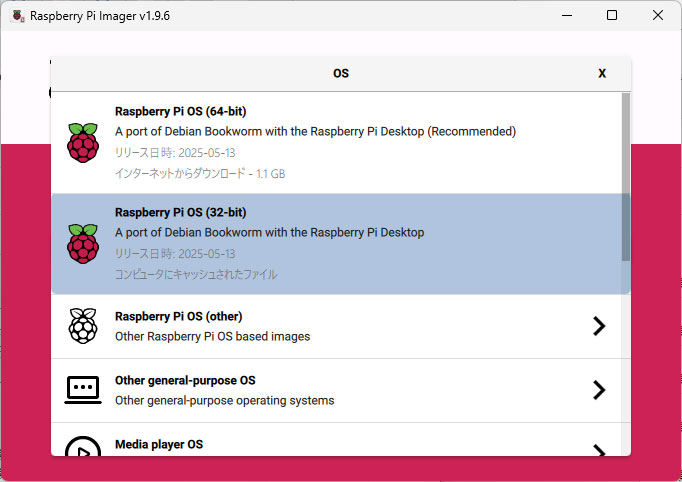Viewport: 682px width, 482px height.
Task: Click the OS list vertical scrollbar thumb
Action: [625, 177]
